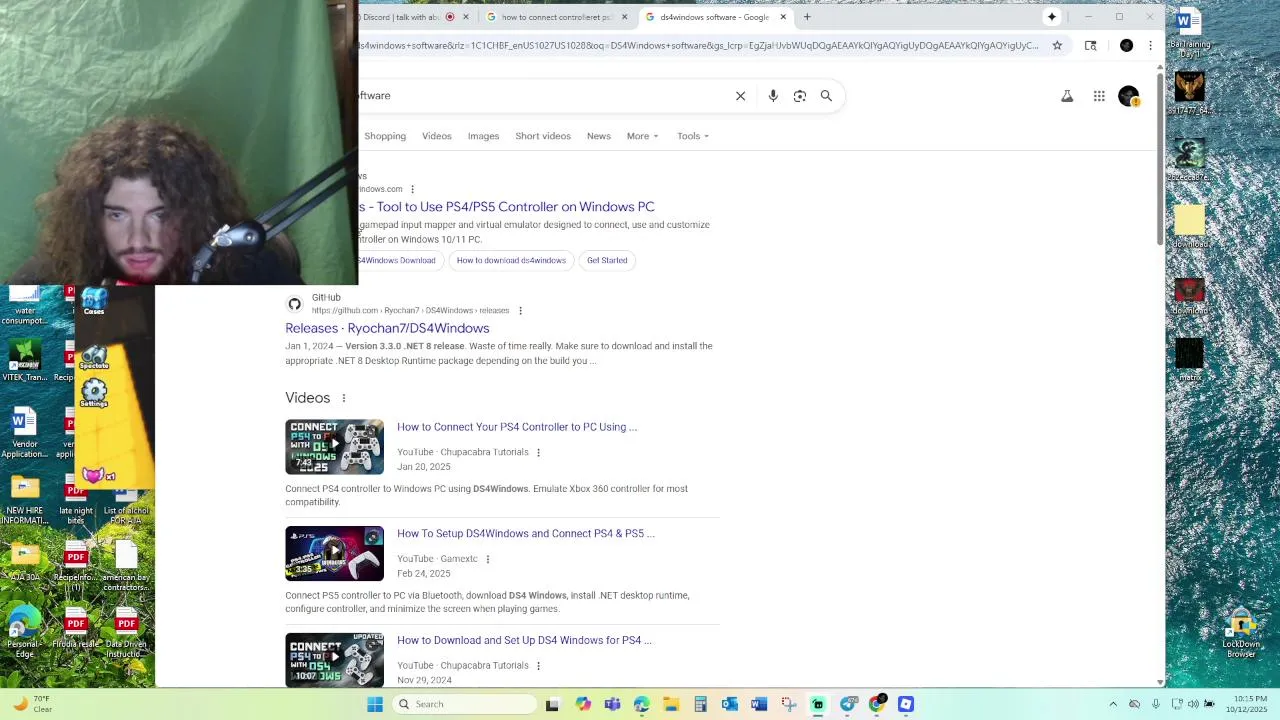Image resolution: width=1280 pixels, height=720 pixels.
Task: Clear the Google search box text
Action: click(740, 96)
